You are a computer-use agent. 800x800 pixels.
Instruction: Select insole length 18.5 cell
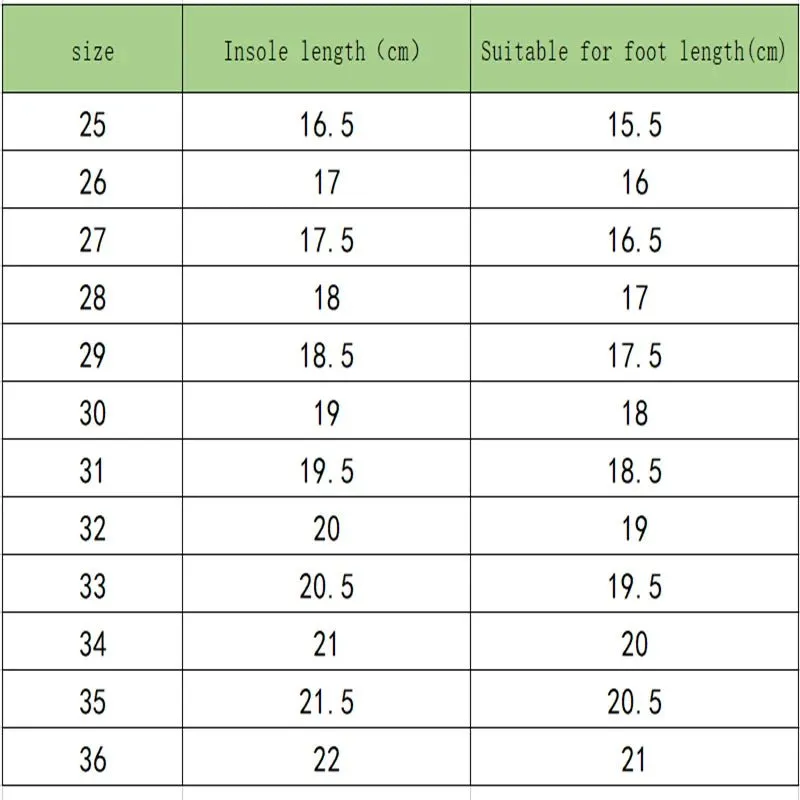327,353
